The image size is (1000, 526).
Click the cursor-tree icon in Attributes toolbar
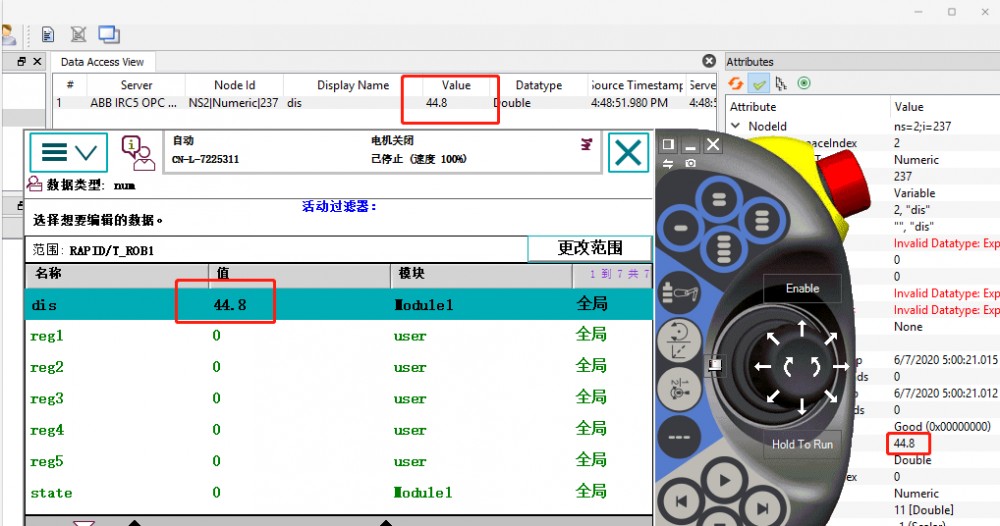[x=781, y=84]
